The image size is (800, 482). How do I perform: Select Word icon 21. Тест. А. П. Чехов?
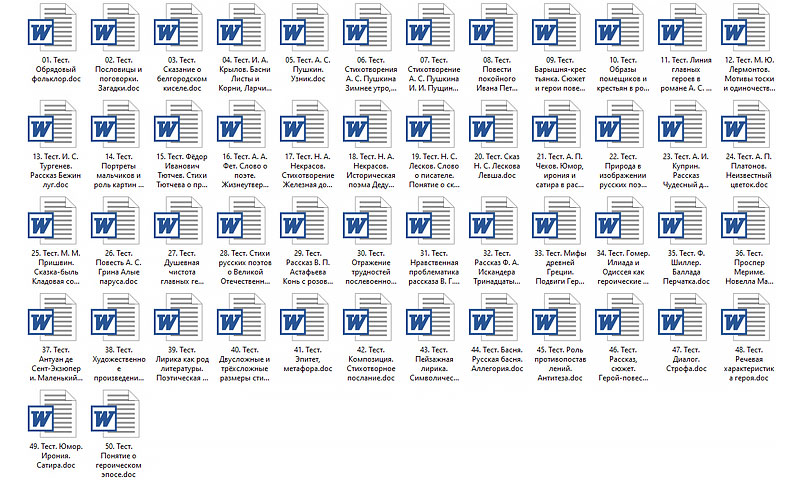click(557, 124)
